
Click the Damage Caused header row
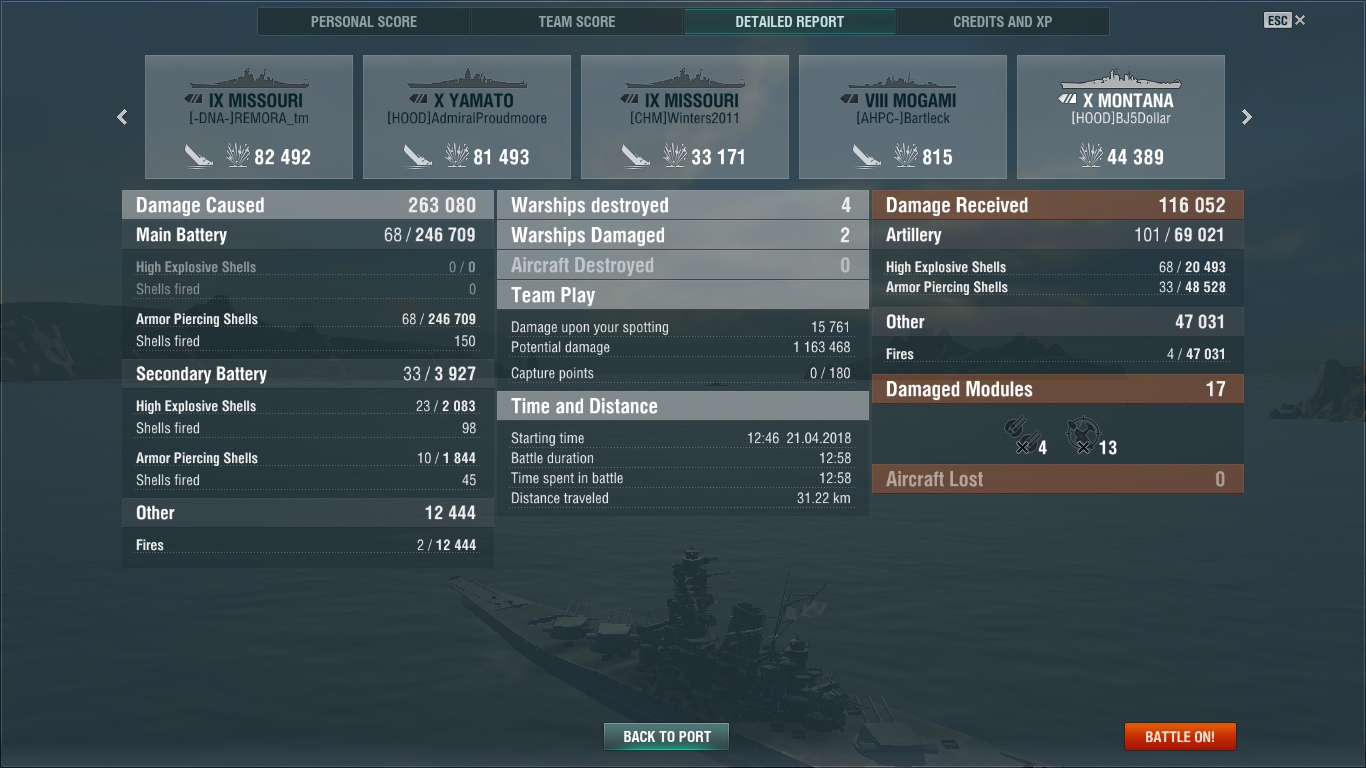(308, 205)
